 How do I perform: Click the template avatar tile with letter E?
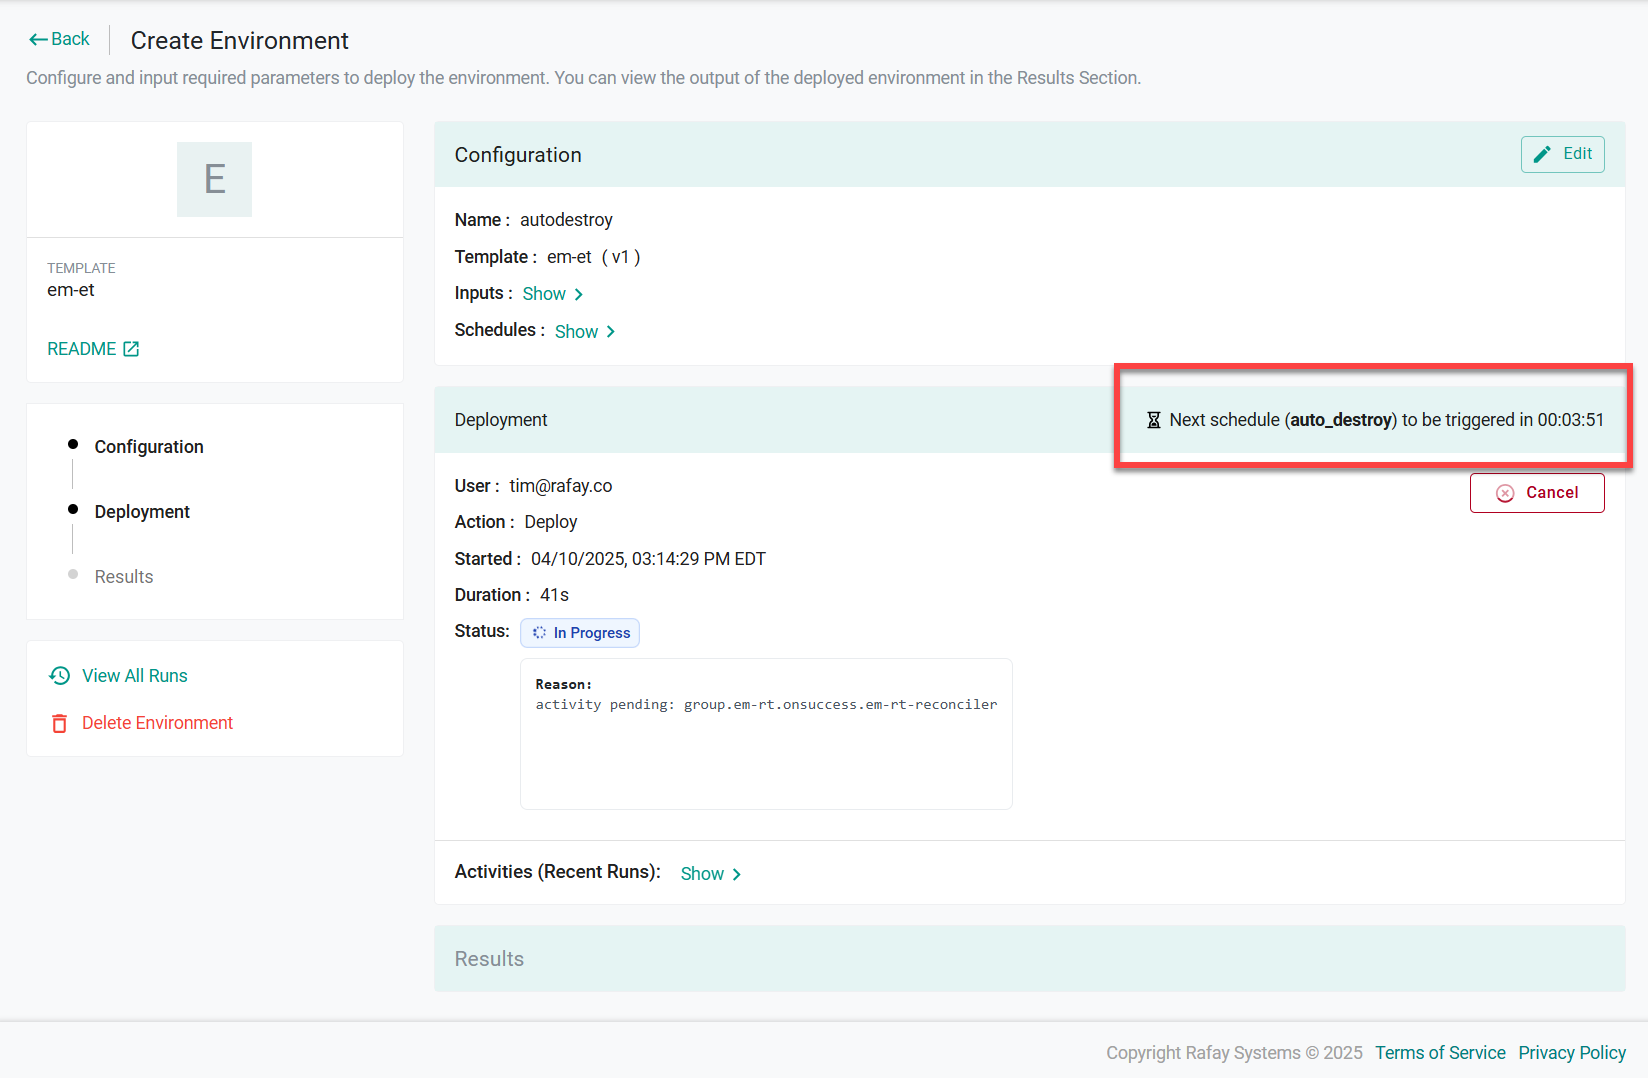(214, 179)
